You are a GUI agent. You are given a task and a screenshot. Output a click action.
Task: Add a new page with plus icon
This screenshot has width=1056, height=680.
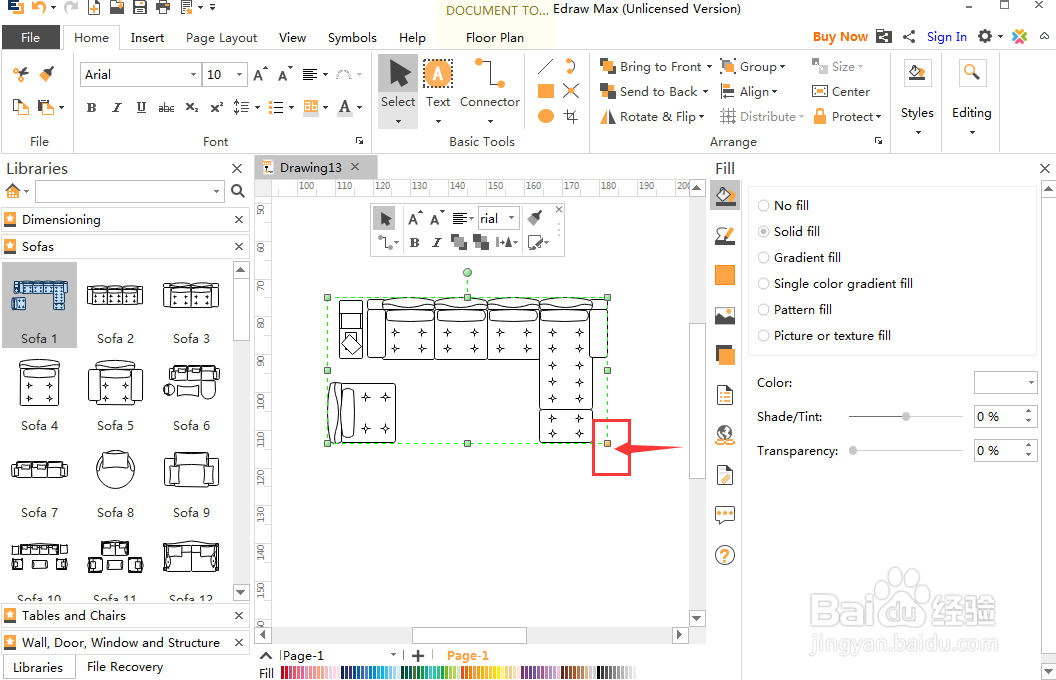tap(418, 655)
